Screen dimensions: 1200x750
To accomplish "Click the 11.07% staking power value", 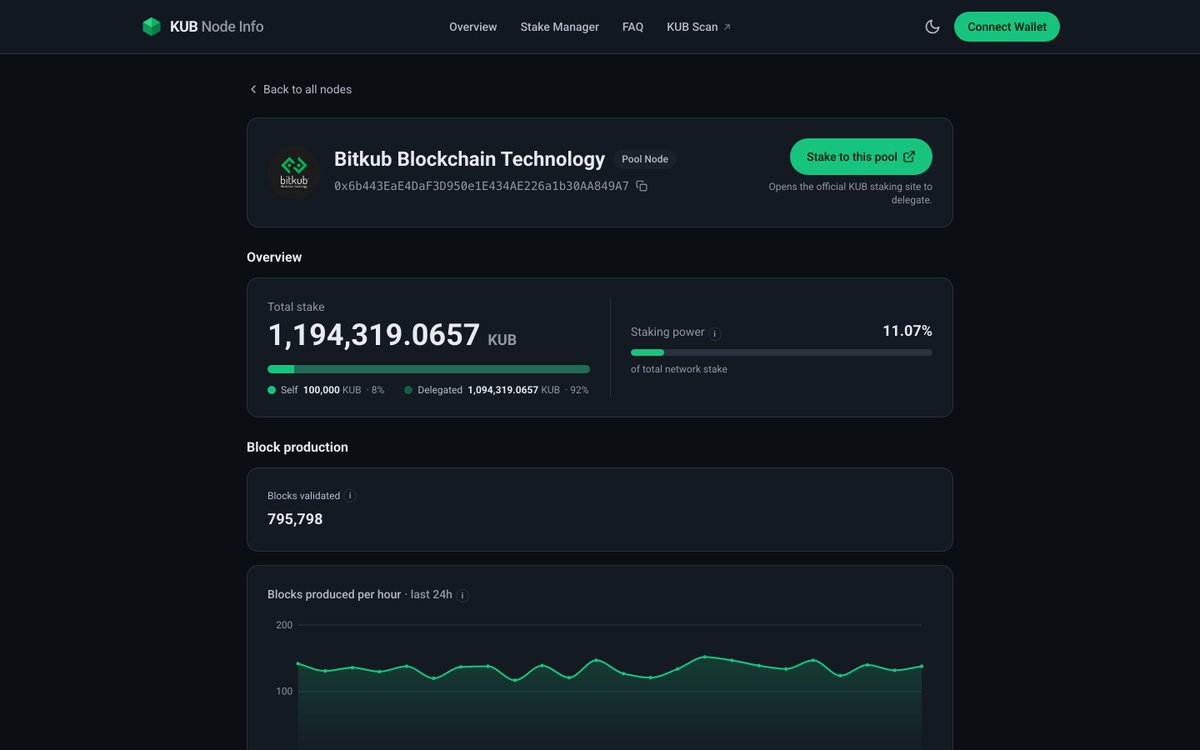I will (x=907, y=331).
